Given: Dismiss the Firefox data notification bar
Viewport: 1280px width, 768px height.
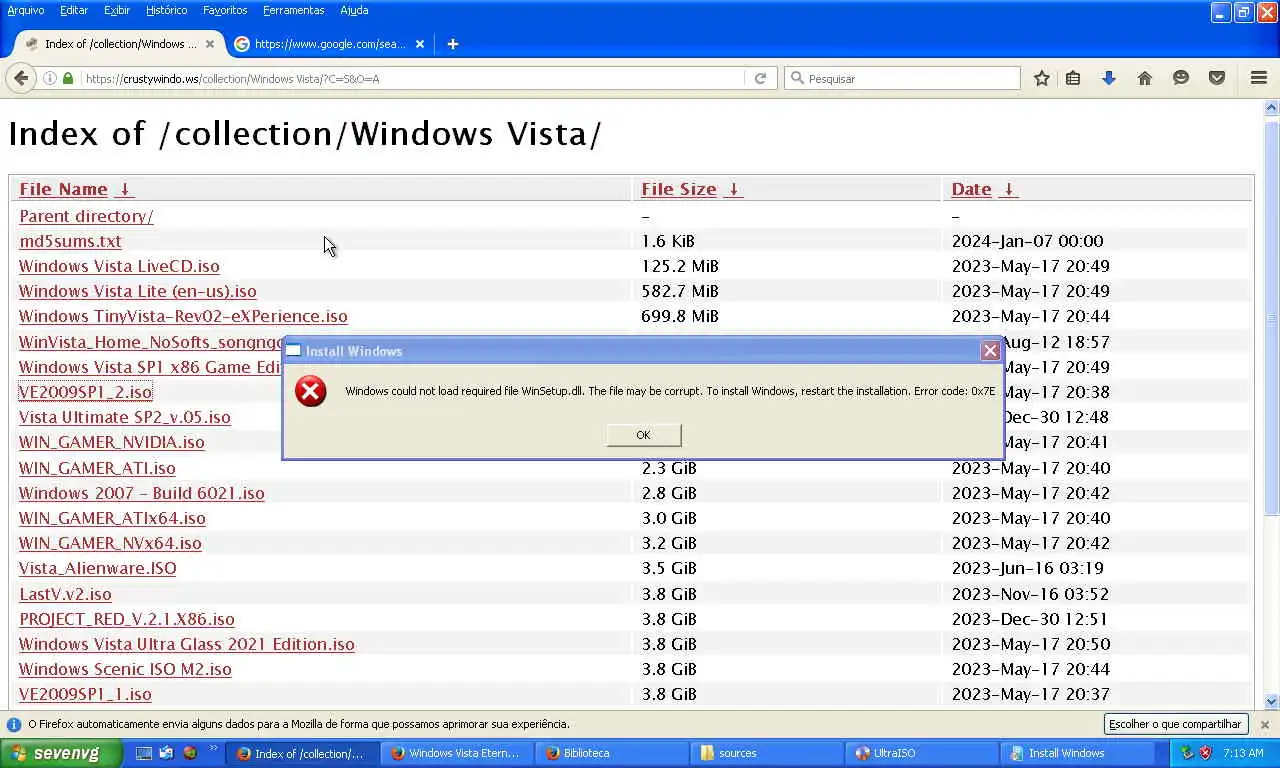Looking at the screenshot, I should tap(1264, 724).
